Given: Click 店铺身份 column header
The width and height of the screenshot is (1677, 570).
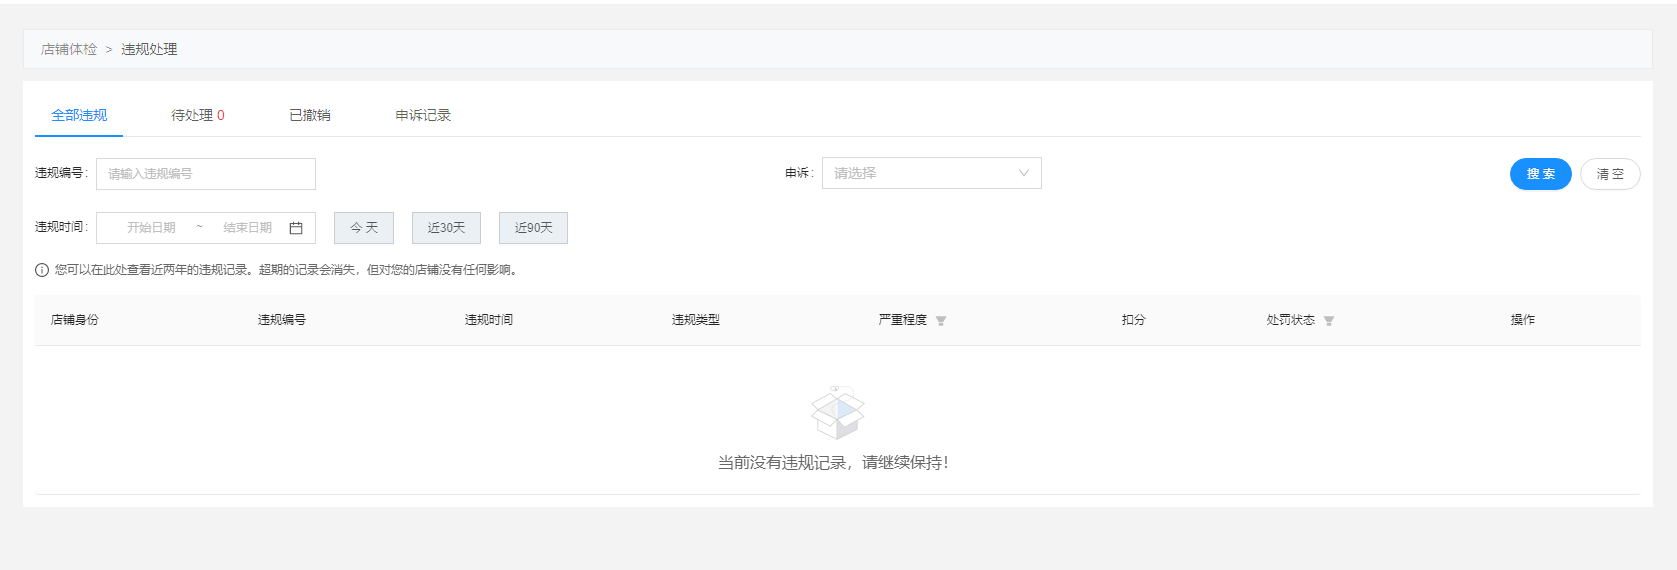Looking at the screenshot, I should tap(75, 320).
